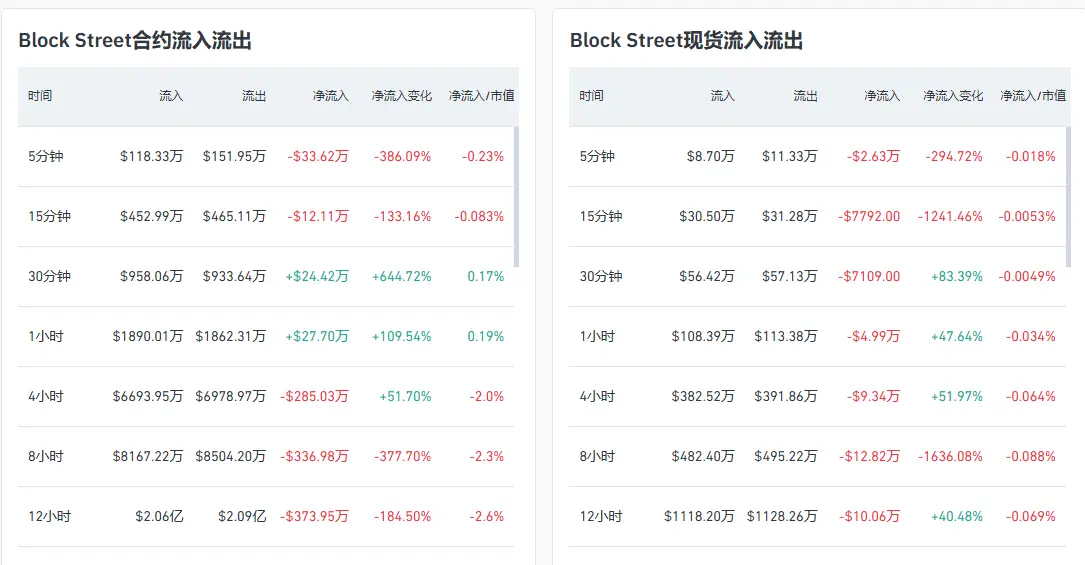Select the 15分钟 row label in 合约 table
Image resolution: width=1085 pixels, height=565 pixels.
49,216
